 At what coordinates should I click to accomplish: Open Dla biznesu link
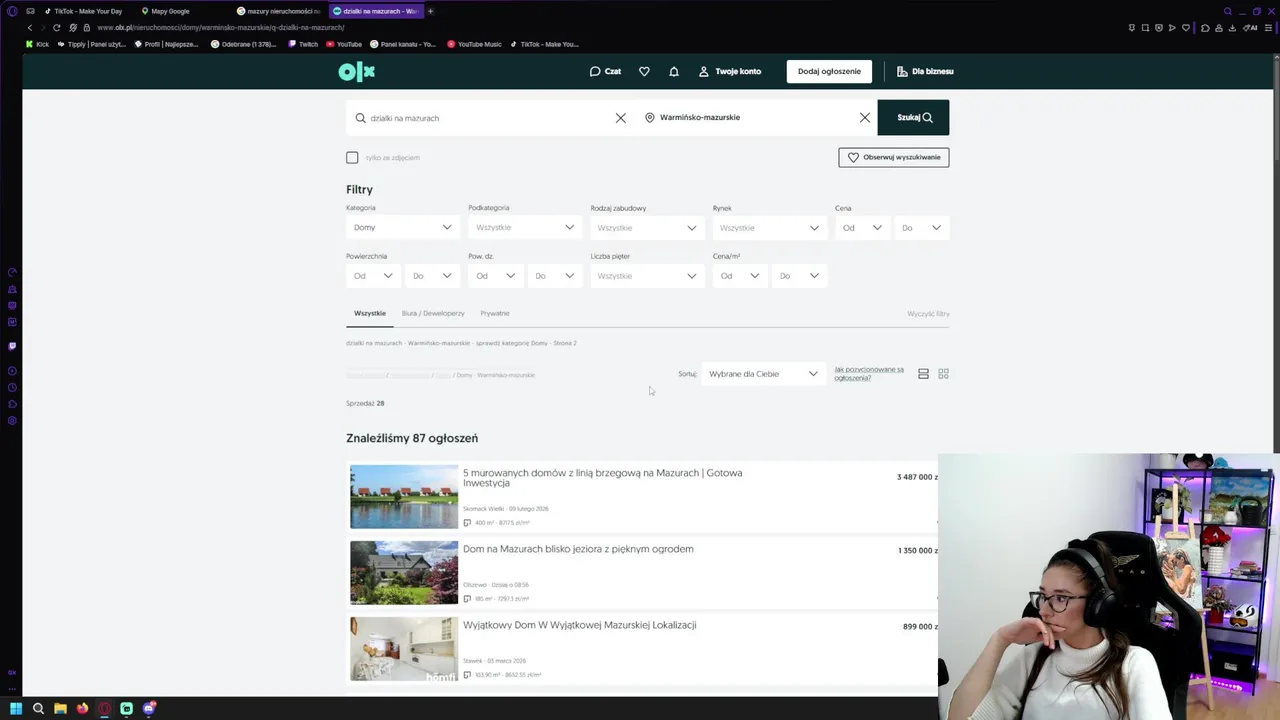(x=925, y=71)
